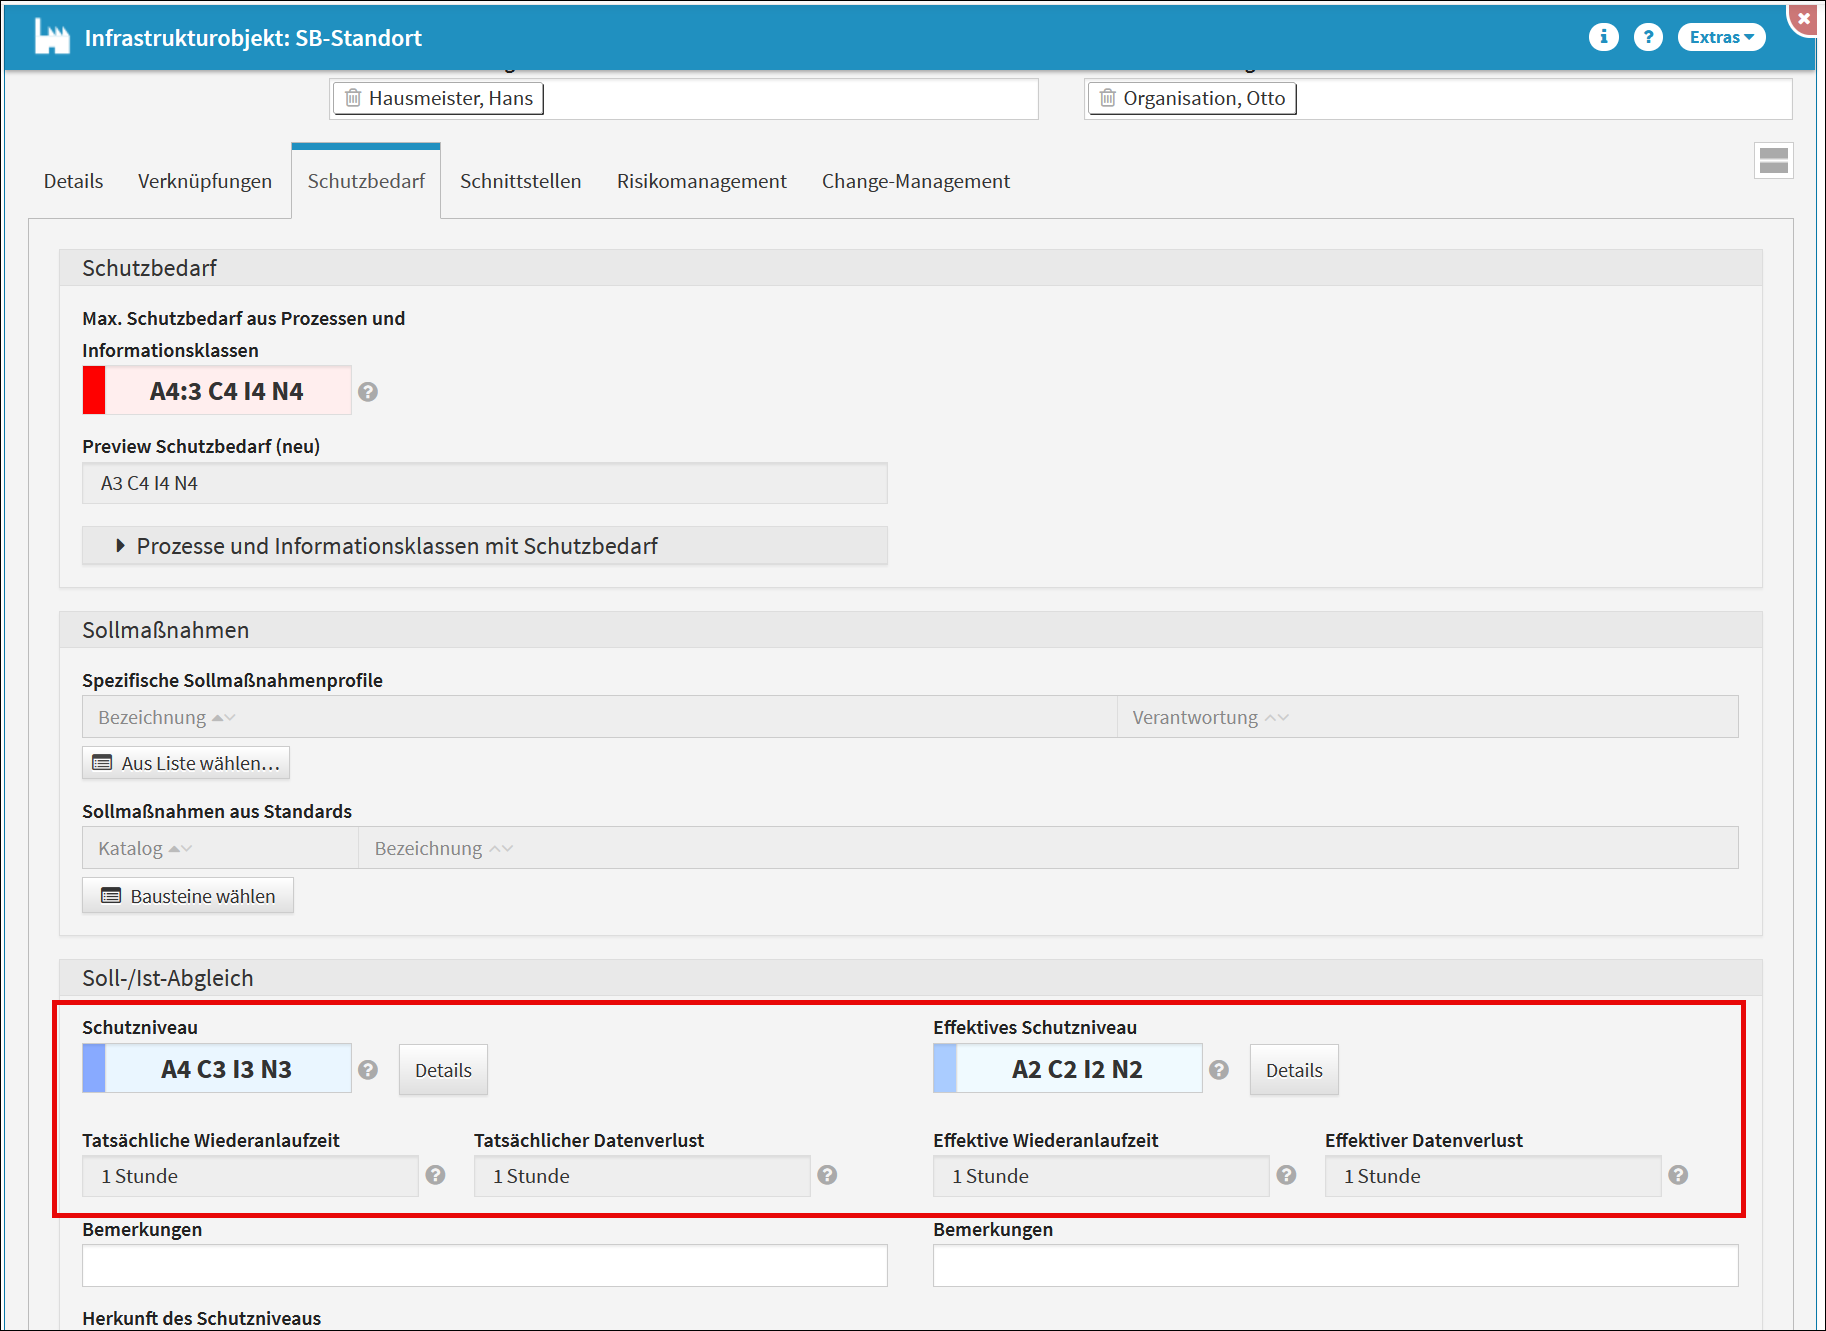Remove Organisation, Otto via trash icon

1107,98
